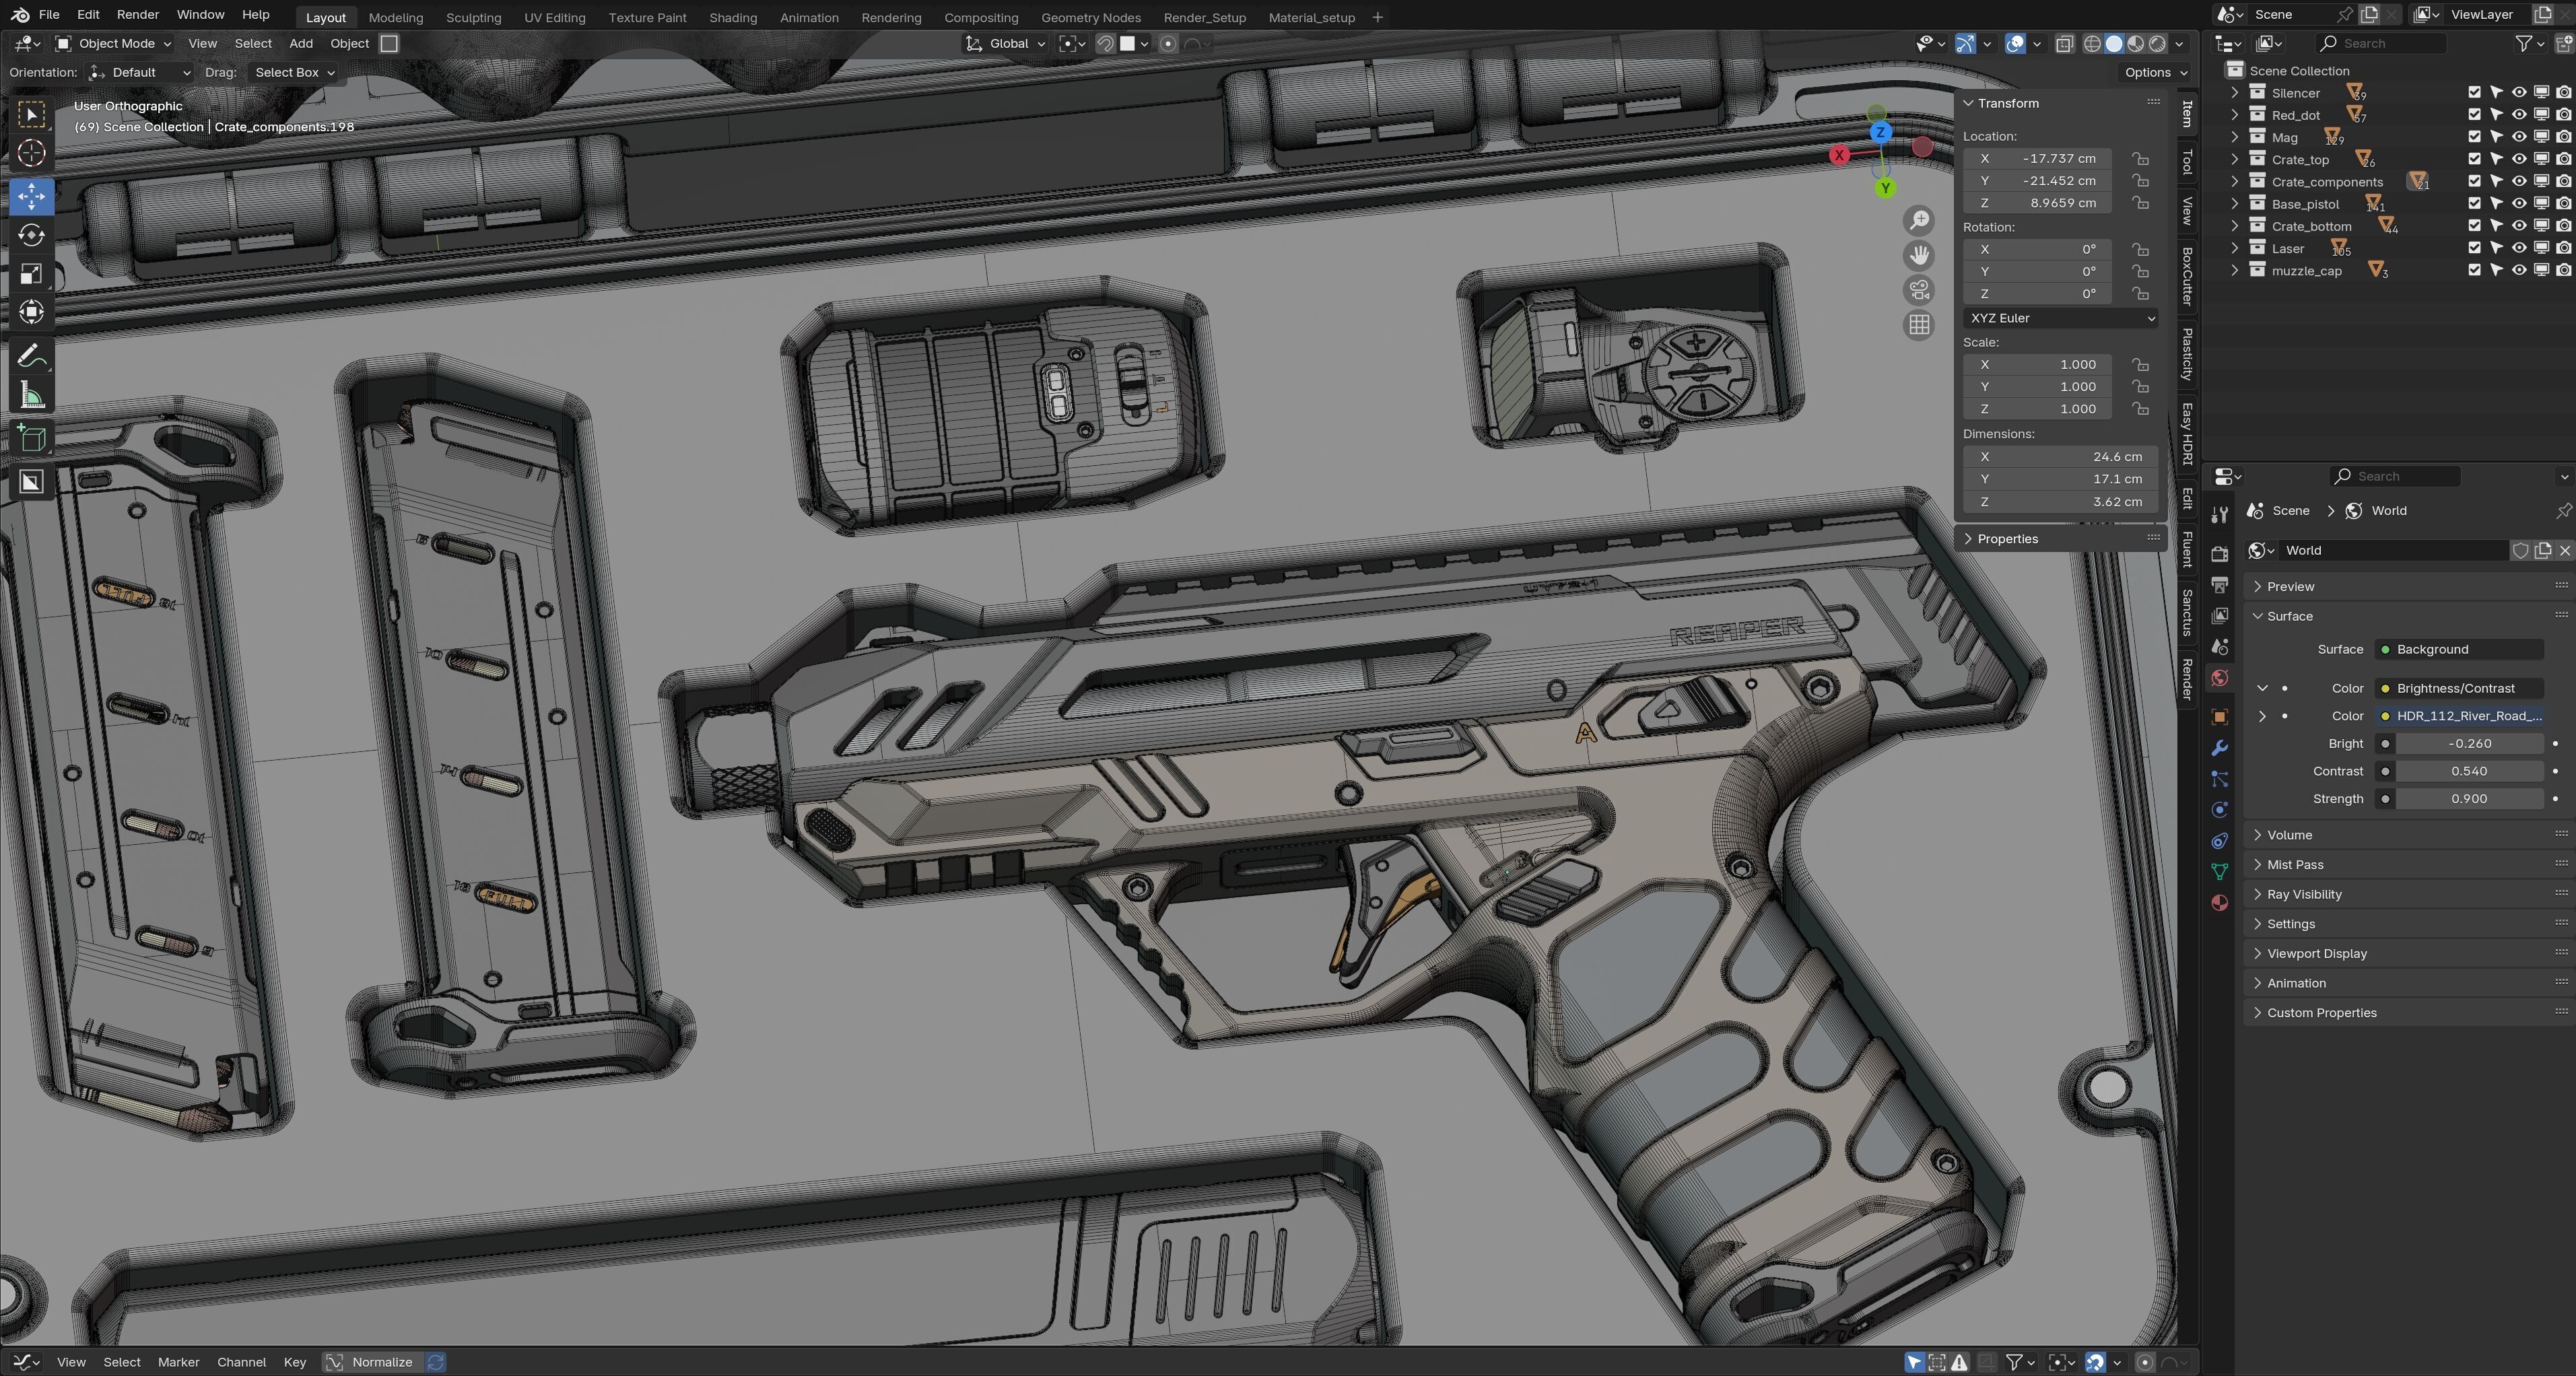Open the Render properties tab icon

2220,553
